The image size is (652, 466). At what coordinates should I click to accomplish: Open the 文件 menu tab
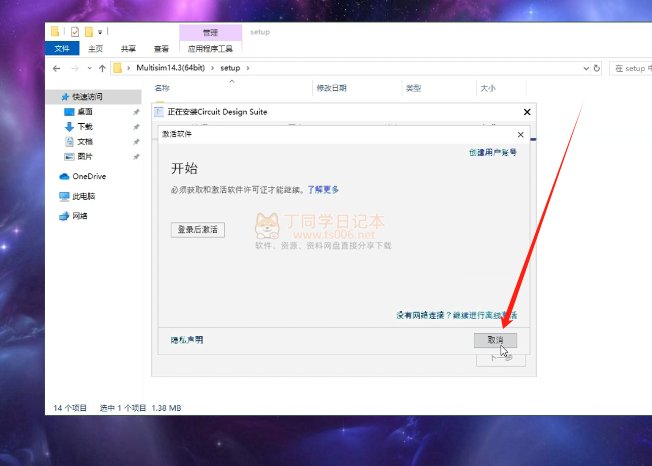62,48
